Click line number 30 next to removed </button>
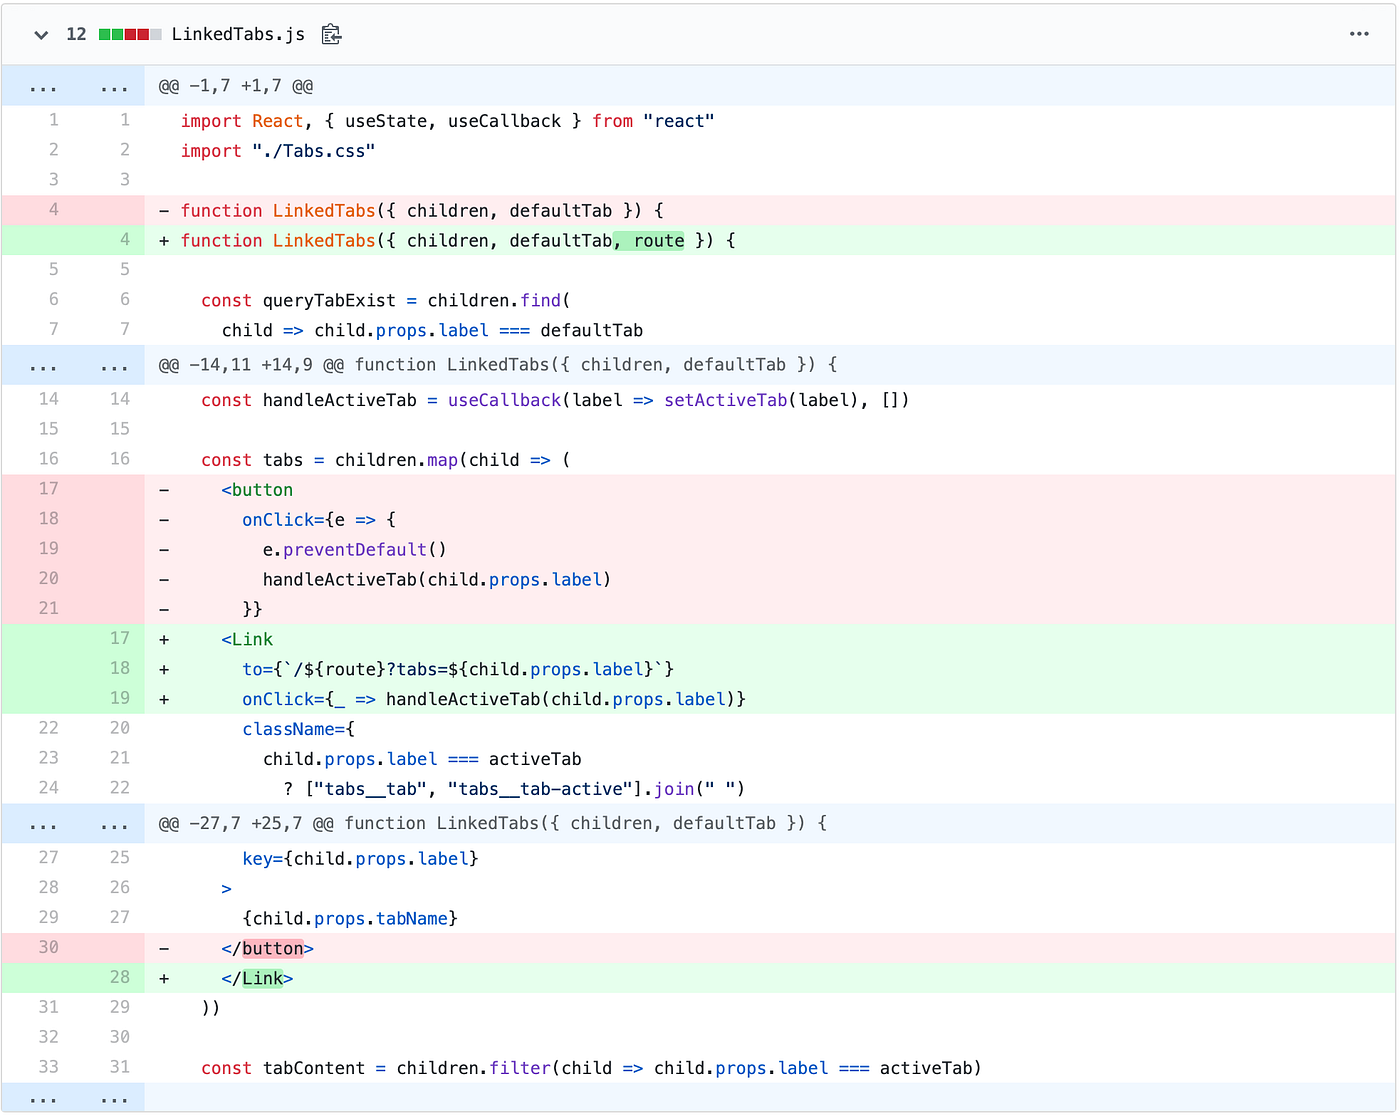Viewport: 1400px width, 1117px height. point(49,947)
